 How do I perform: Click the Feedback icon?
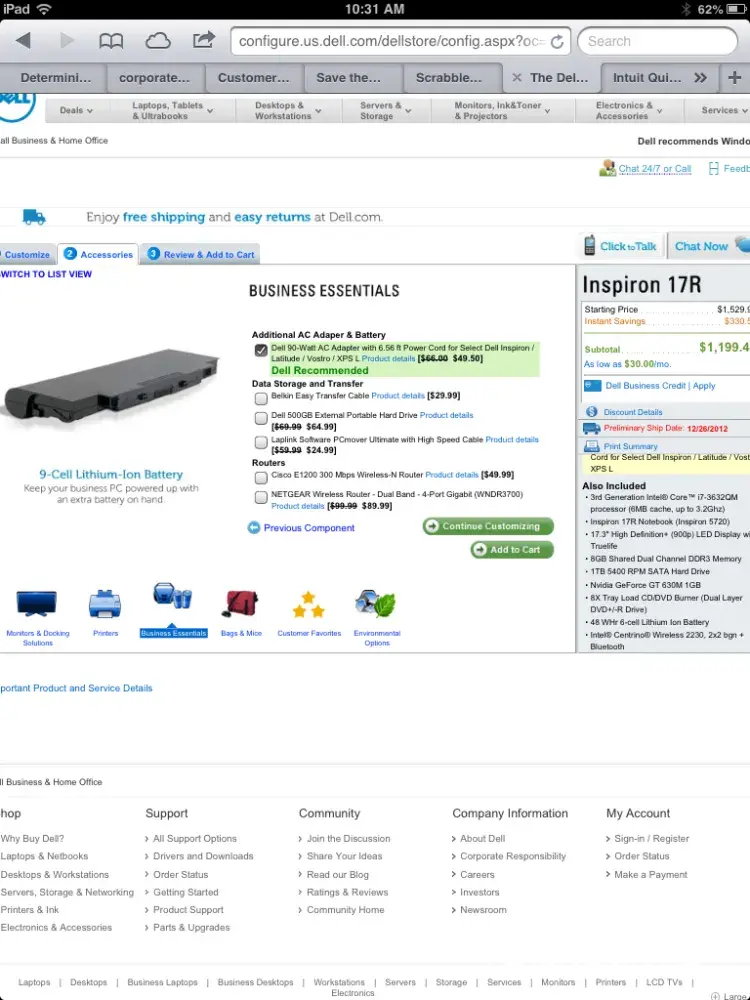(714, 168)
